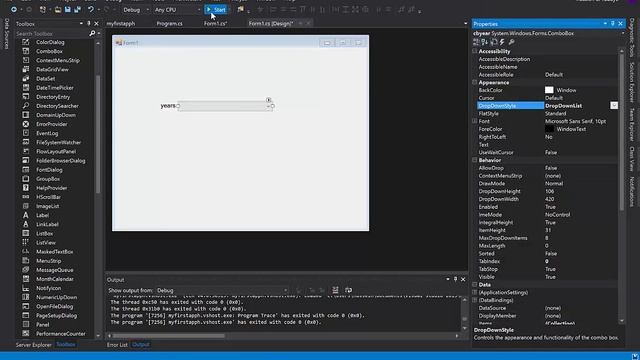The width and height of the screenshot is (640, 360).
Task: Select the MonthCalendar tool icon
Action: pos(26,279)
